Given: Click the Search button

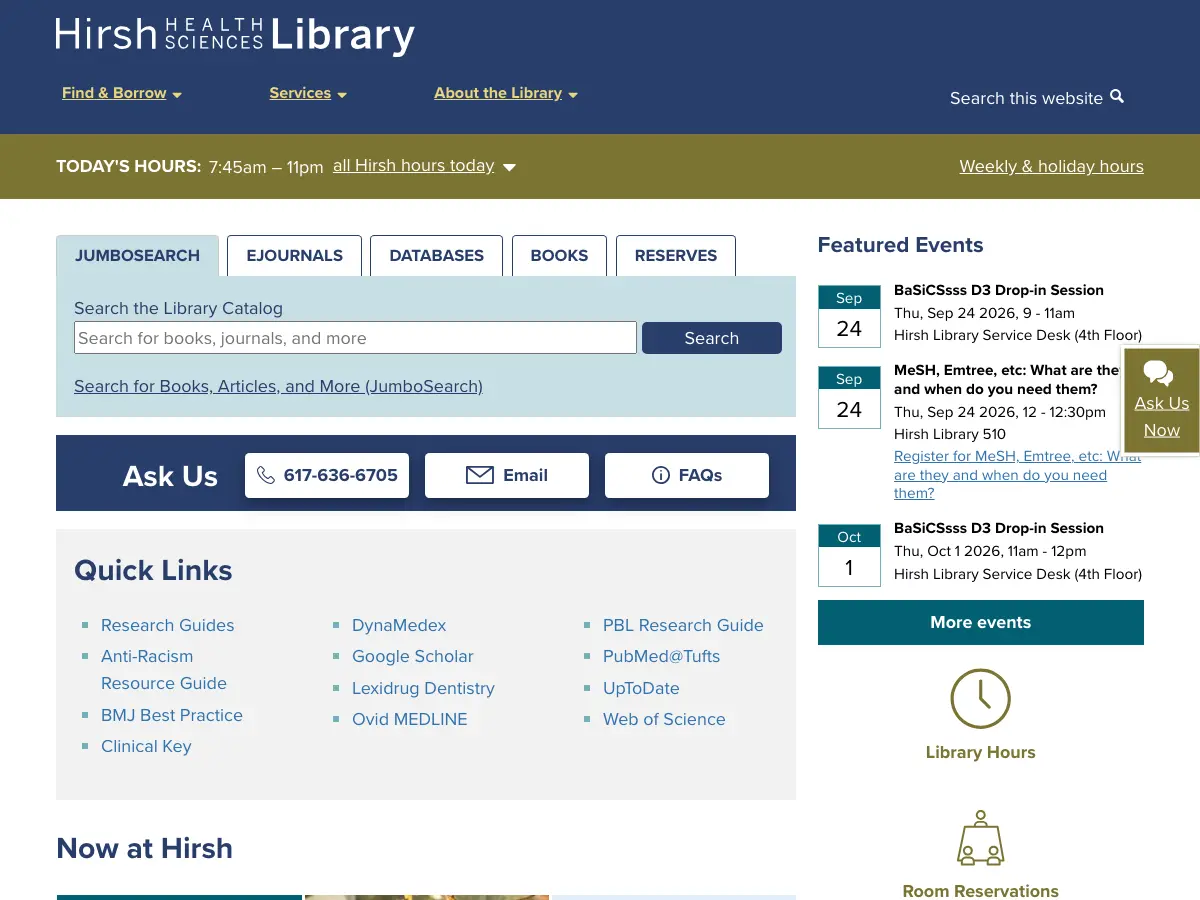Looking at the screenshot, I should click(712, 338).
